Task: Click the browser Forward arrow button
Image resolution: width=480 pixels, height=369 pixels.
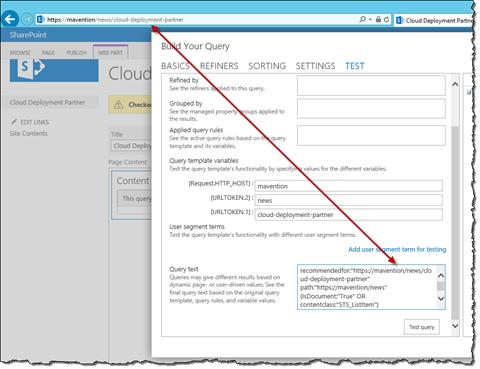Action: pyautogui.click(x=27, y=19)
